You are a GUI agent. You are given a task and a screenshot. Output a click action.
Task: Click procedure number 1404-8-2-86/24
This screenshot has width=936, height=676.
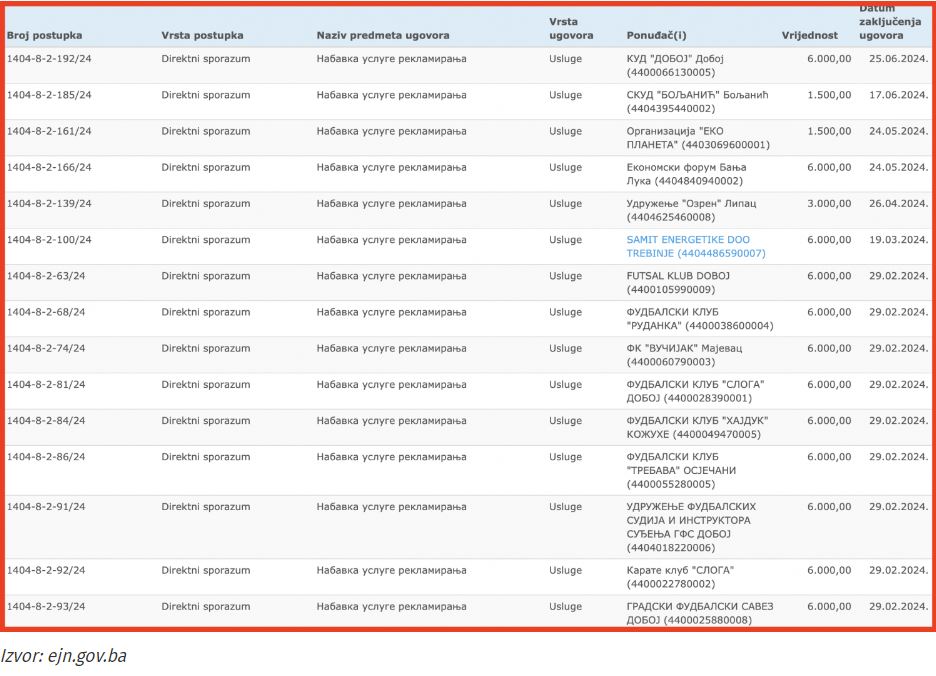(x=46, y=457)
